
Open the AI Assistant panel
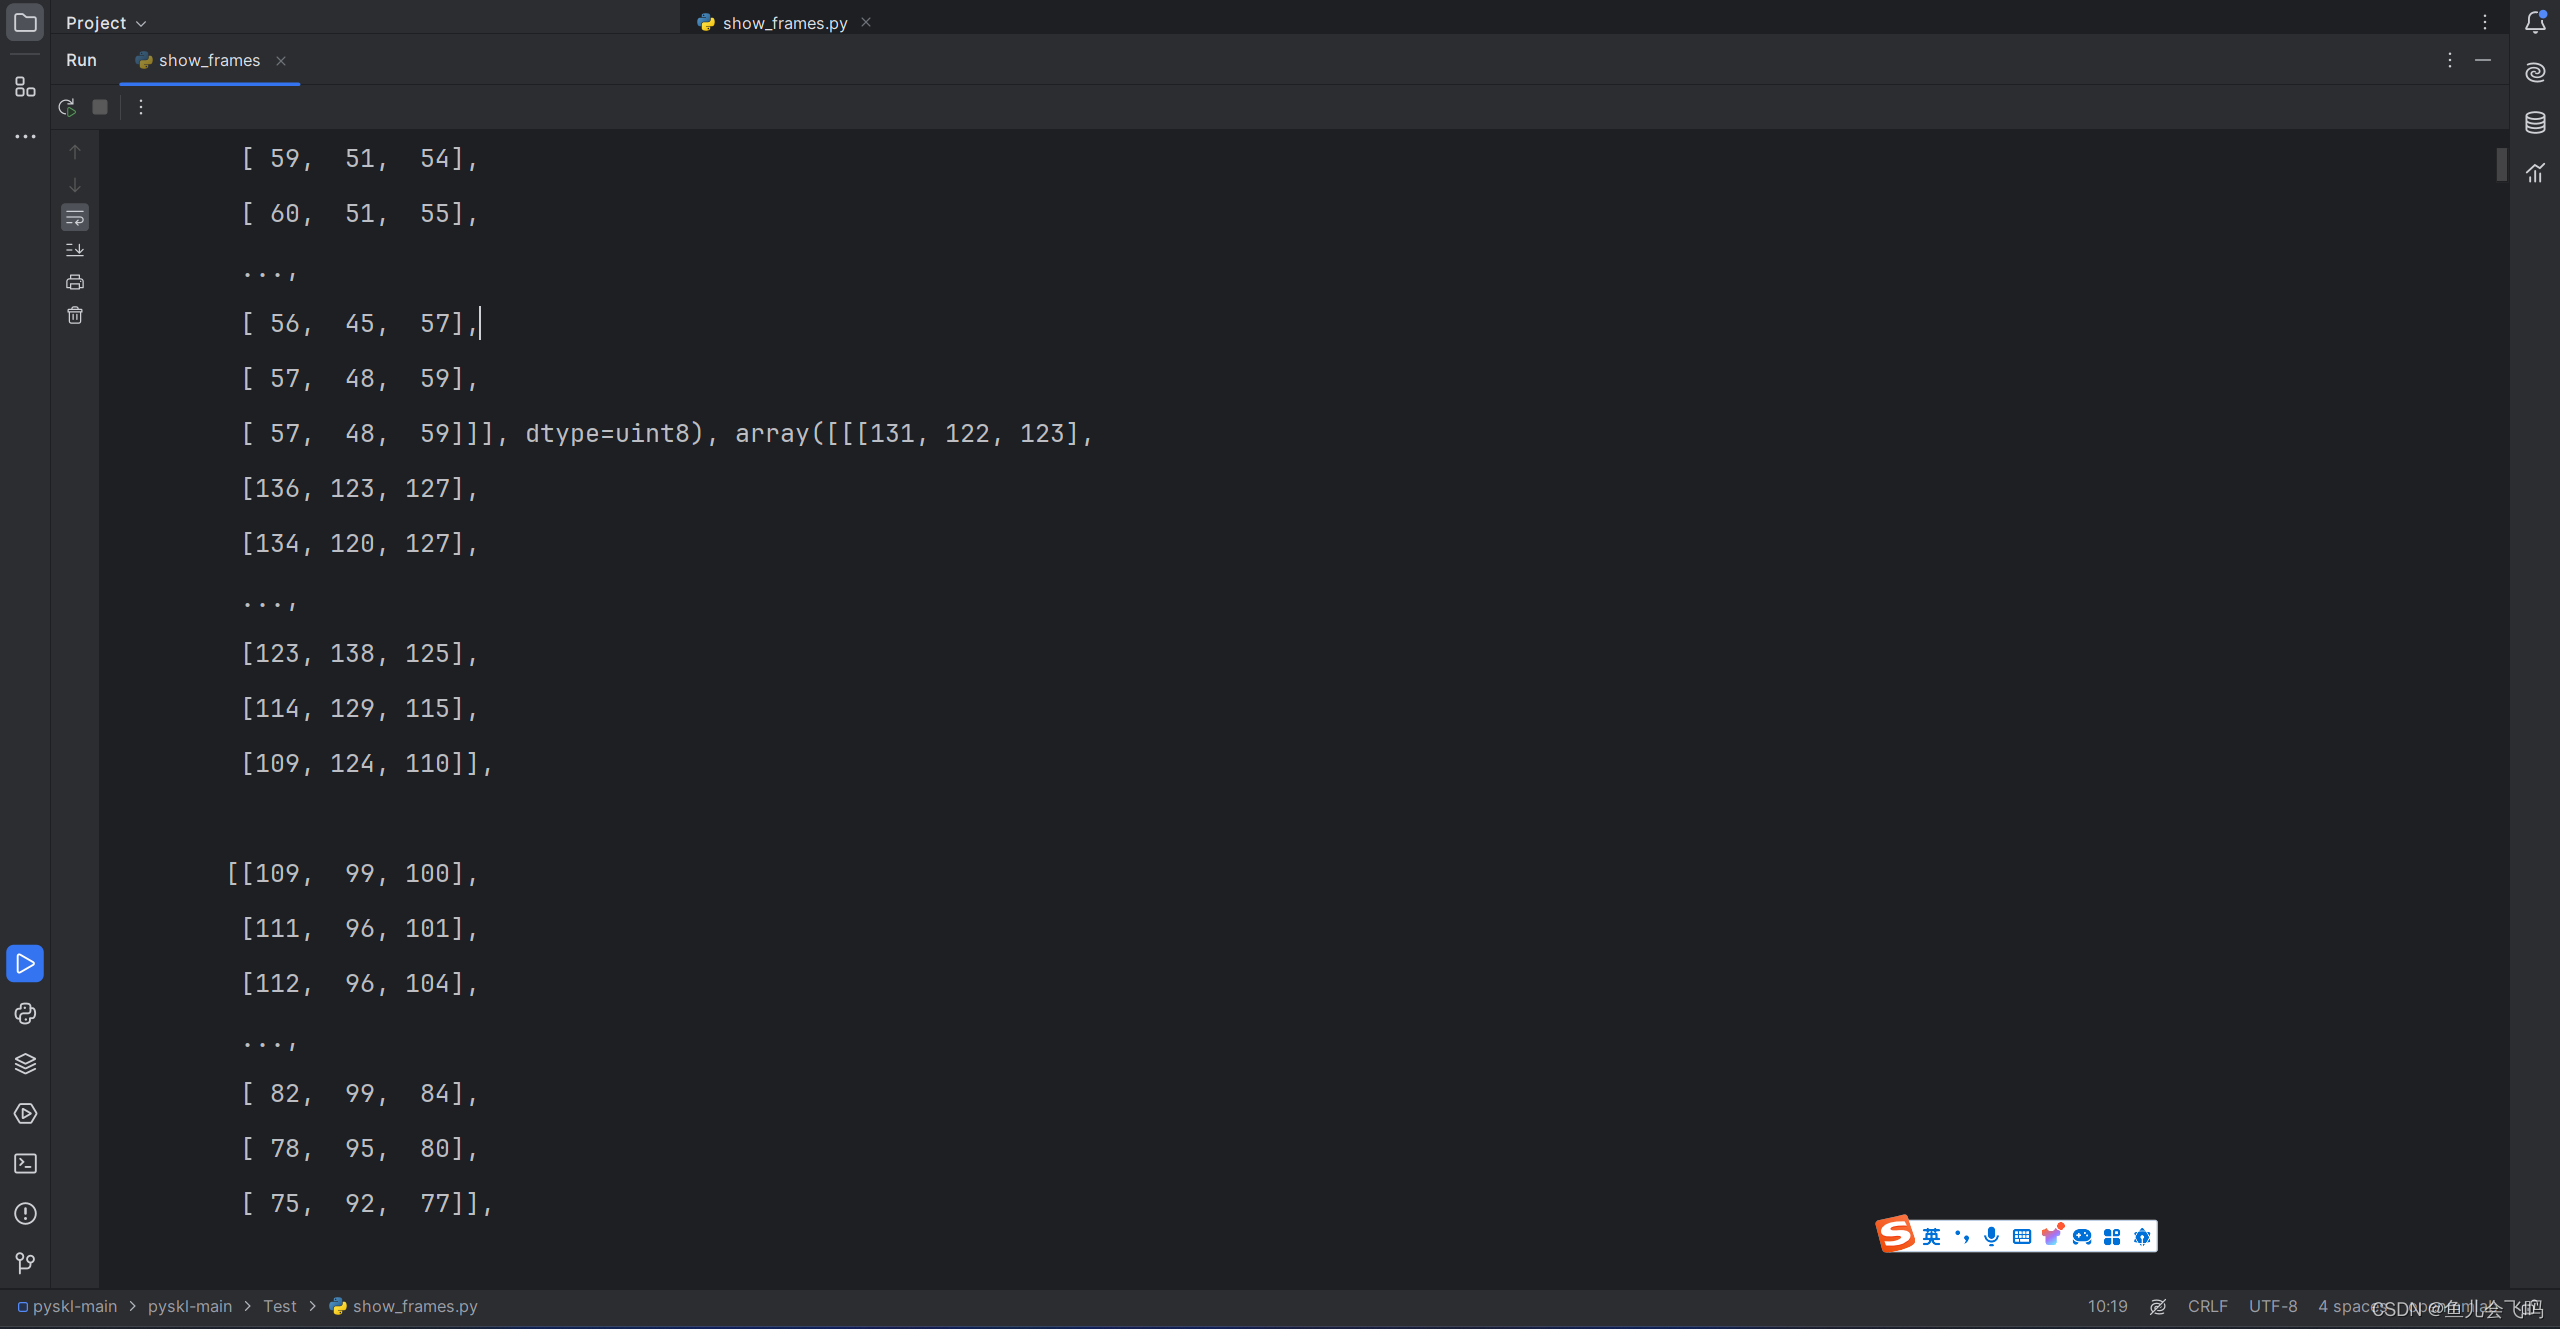click(x=2535, y=72)
